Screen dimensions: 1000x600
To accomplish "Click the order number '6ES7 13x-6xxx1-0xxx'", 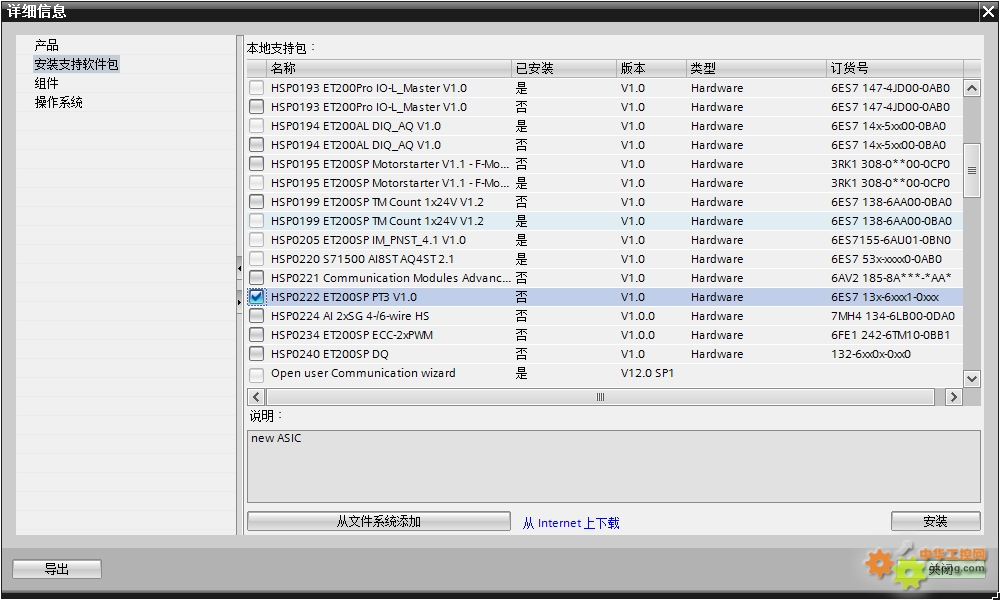I will [885, 297].
